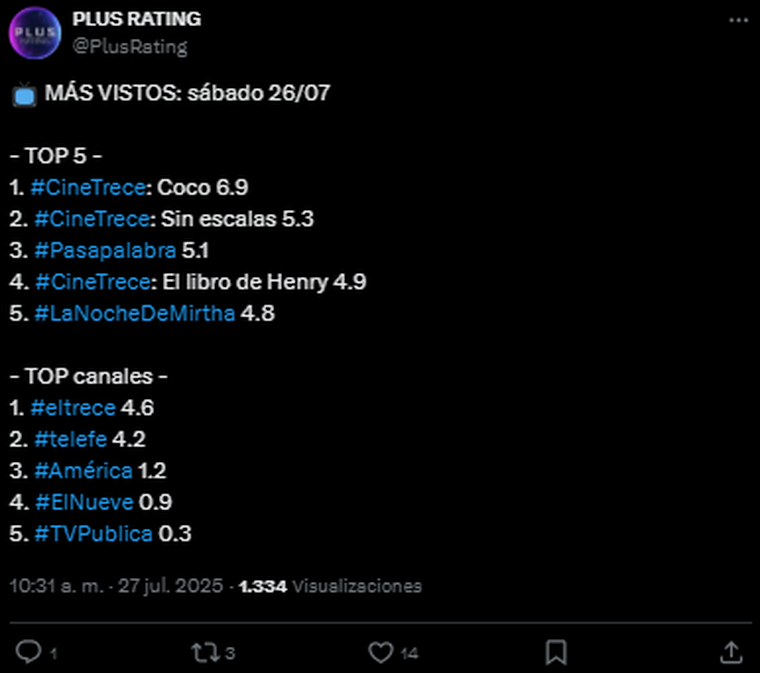Open the 1.334 Visualizaciones view count
Image resolution: width=760 pixels, height=673 pixels.
click(x=330, y=586)
